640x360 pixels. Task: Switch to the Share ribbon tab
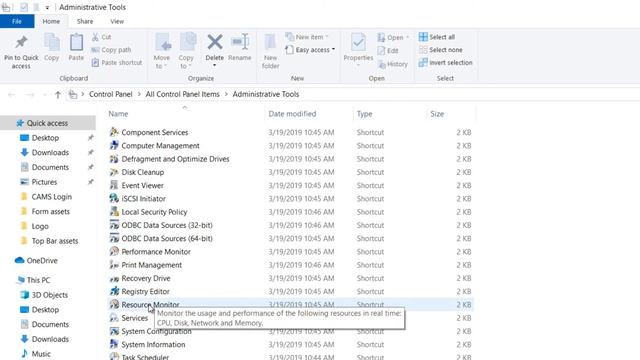point(85,21)
